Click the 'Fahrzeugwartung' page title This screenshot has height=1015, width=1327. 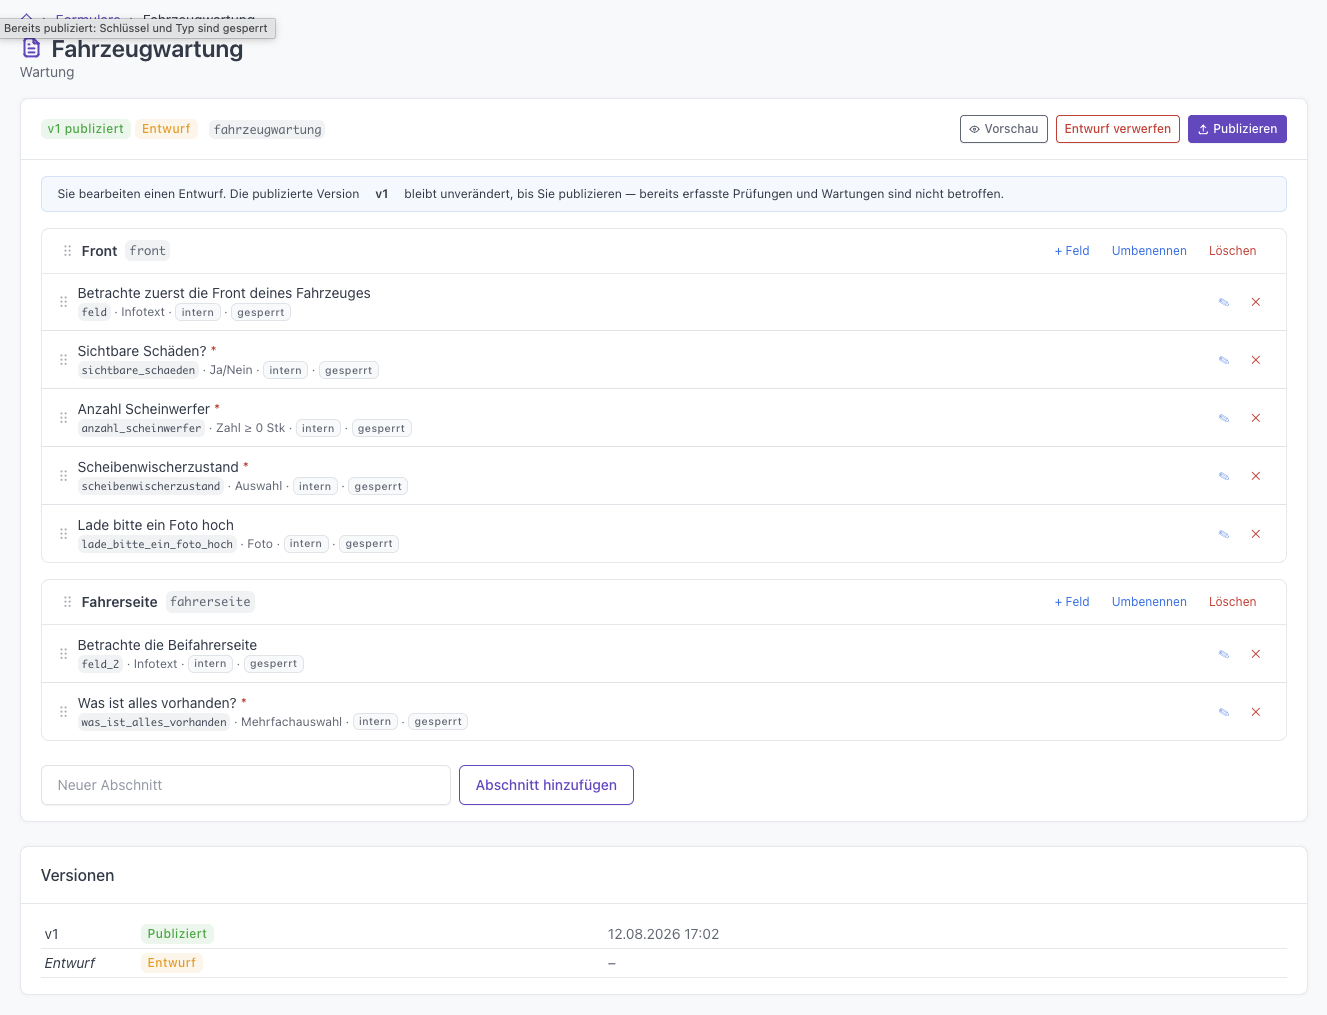coord(147,49)
